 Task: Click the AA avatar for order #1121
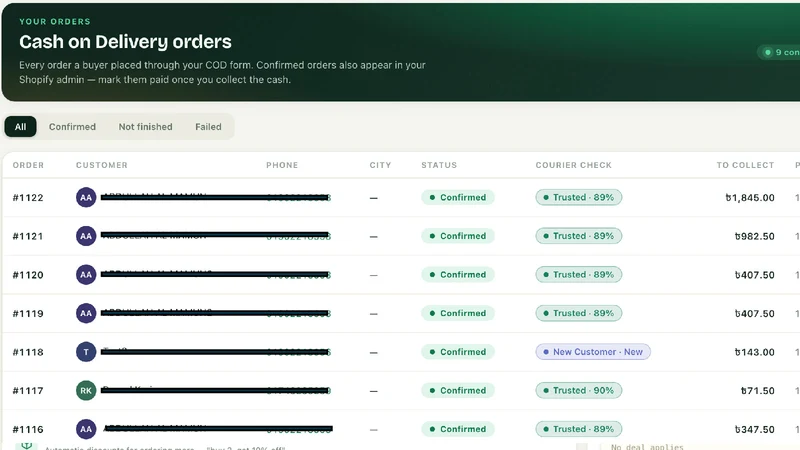pyautogui.click(x=86, y=236)
